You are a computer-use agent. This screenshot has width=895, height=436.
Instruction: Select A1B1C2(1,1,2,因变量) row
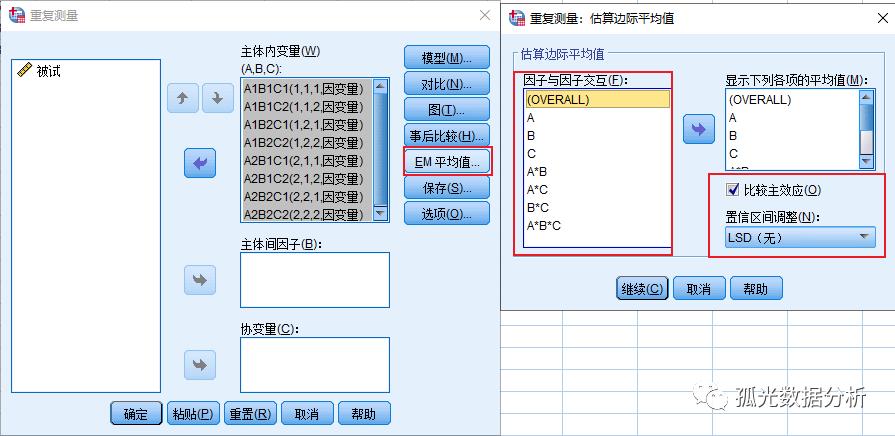point(307,107)
